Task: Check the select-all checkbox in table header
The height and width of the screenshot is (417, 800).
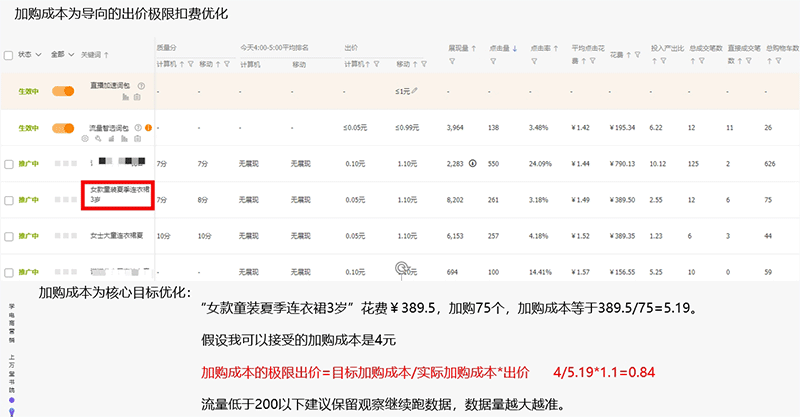Action: click(x=9, y=55)
